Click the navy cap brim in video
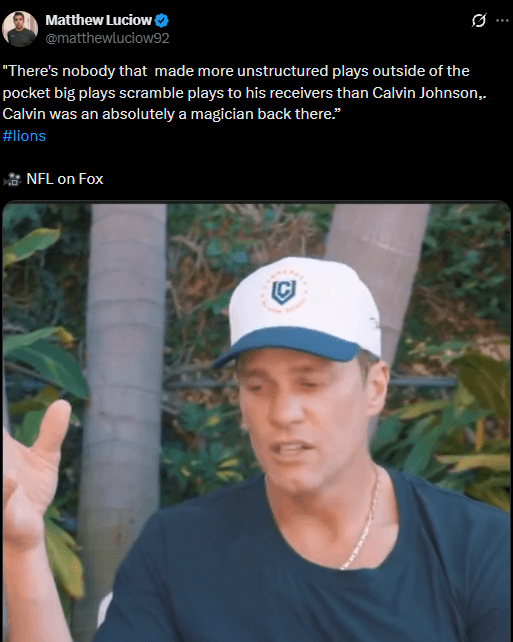Image resolution: width=513 pixels, height=642 pixels. [289, 345]
